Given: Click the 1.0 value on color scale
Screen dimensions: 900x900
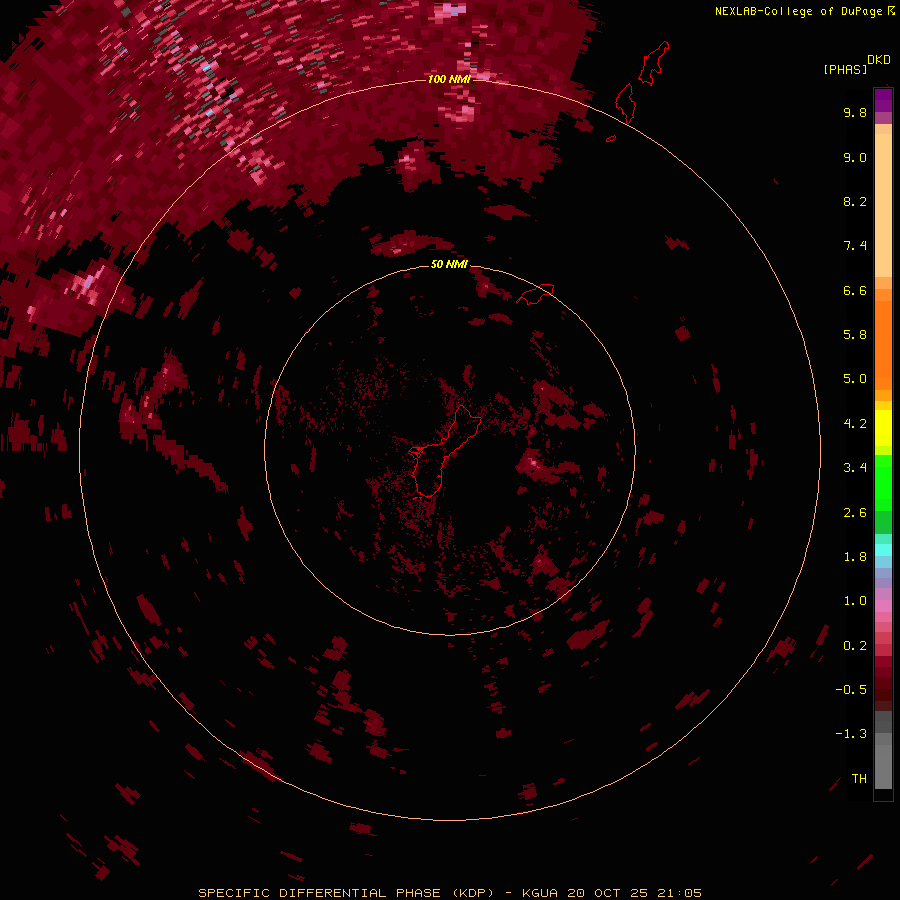Looking at the screenshot, I should pos(855,601).
